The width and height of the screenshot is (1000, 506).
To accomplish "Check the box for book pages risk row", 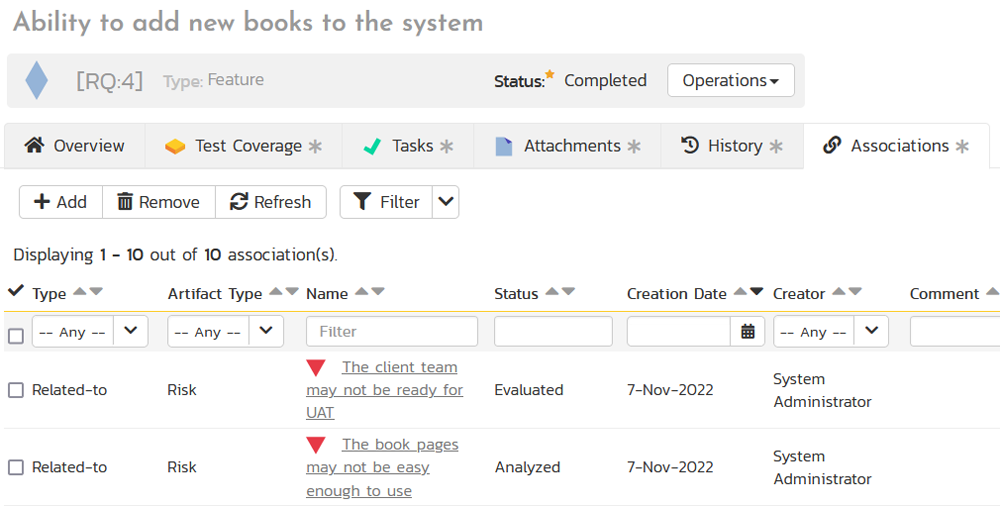I will click(x=16, y=467).
